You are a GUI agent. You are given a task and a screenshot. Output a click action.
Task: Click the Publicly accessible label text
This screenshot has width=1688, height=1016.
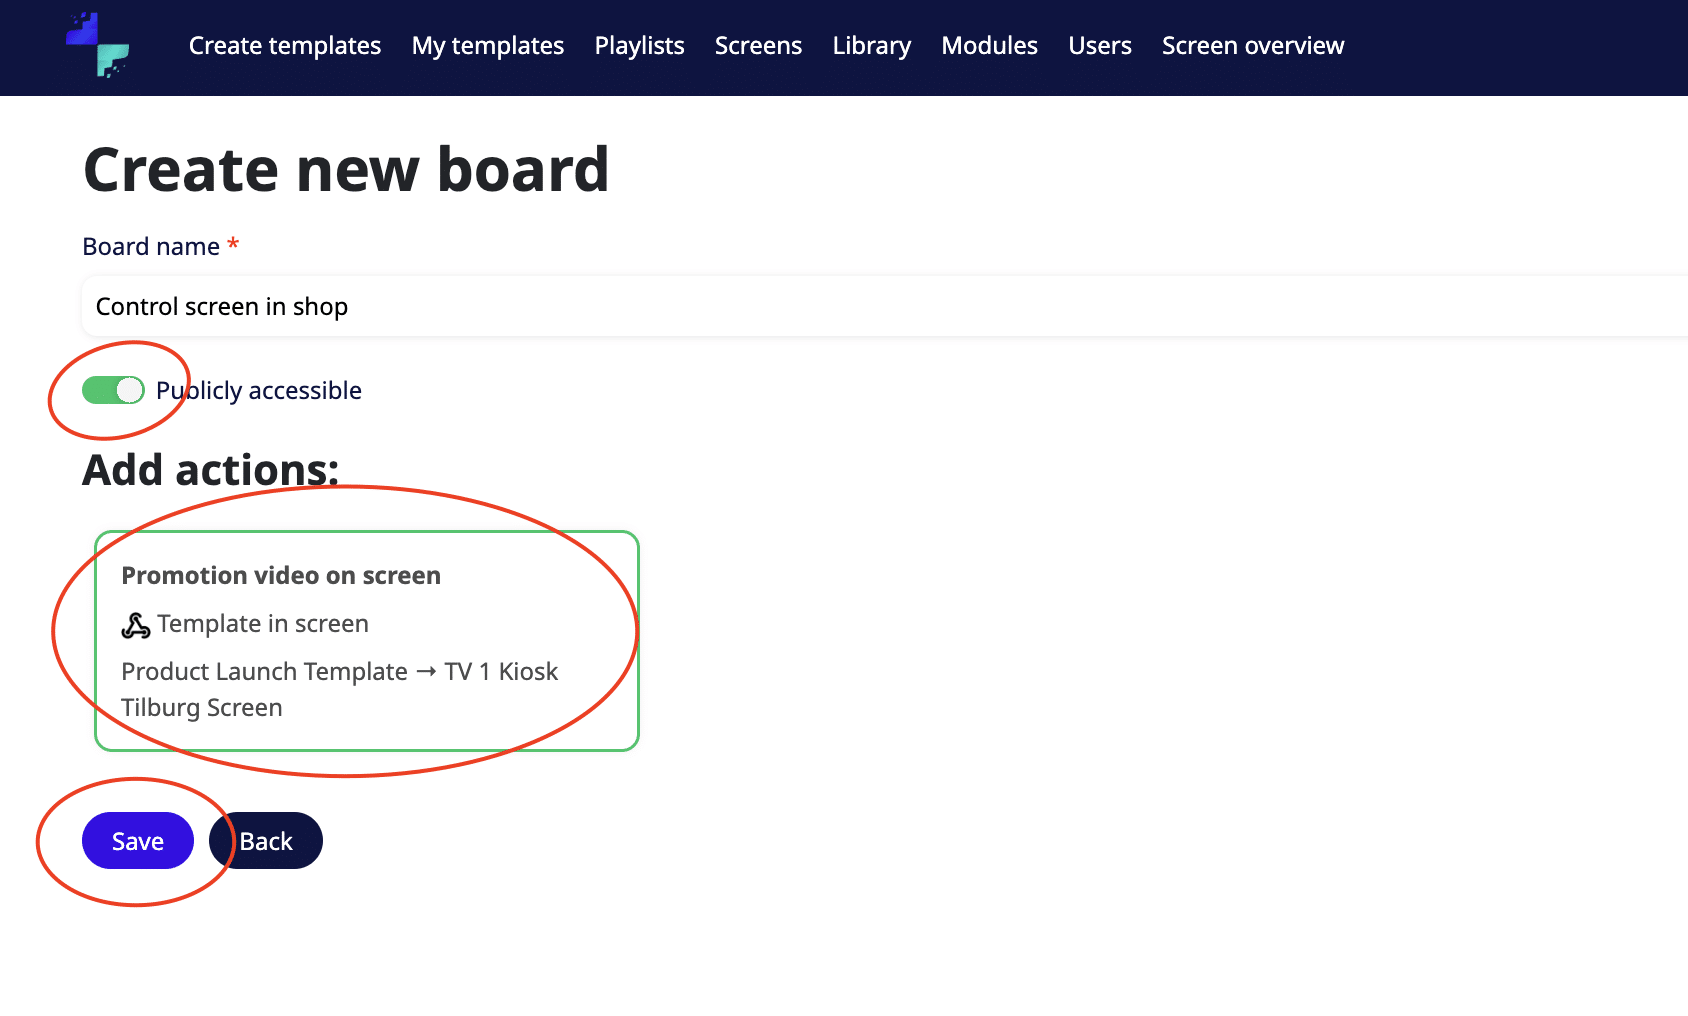pyautogui.click(x=259, y=390)
